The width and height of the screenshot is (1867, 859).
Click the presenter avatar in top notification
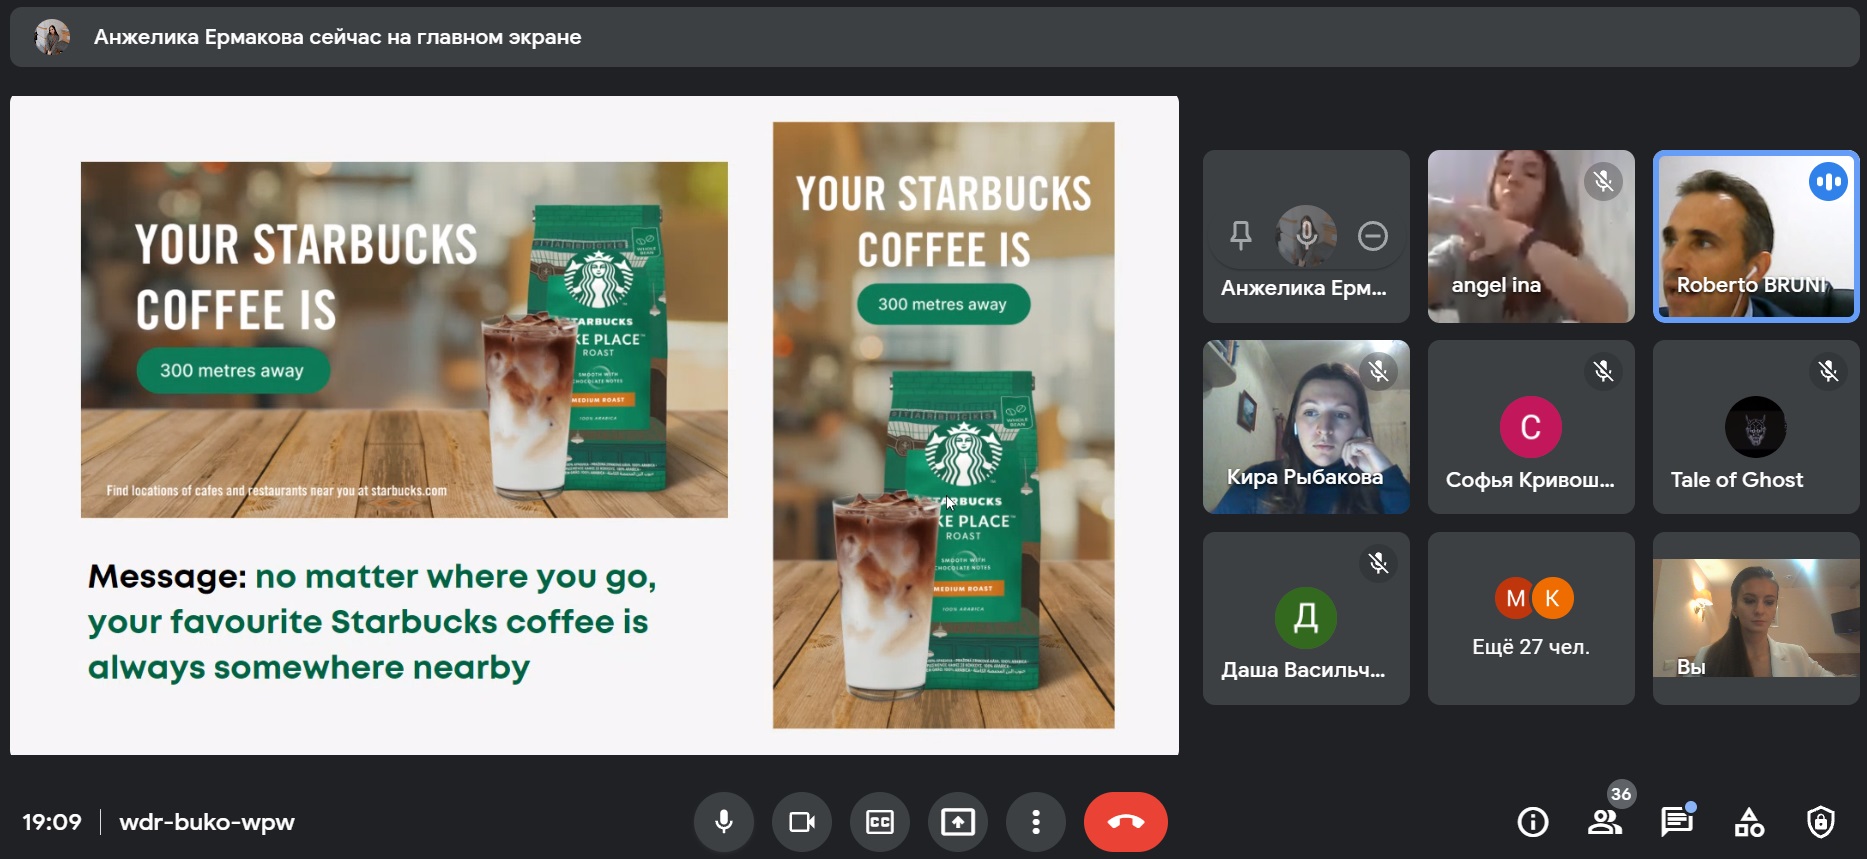(x=52, y=37)
